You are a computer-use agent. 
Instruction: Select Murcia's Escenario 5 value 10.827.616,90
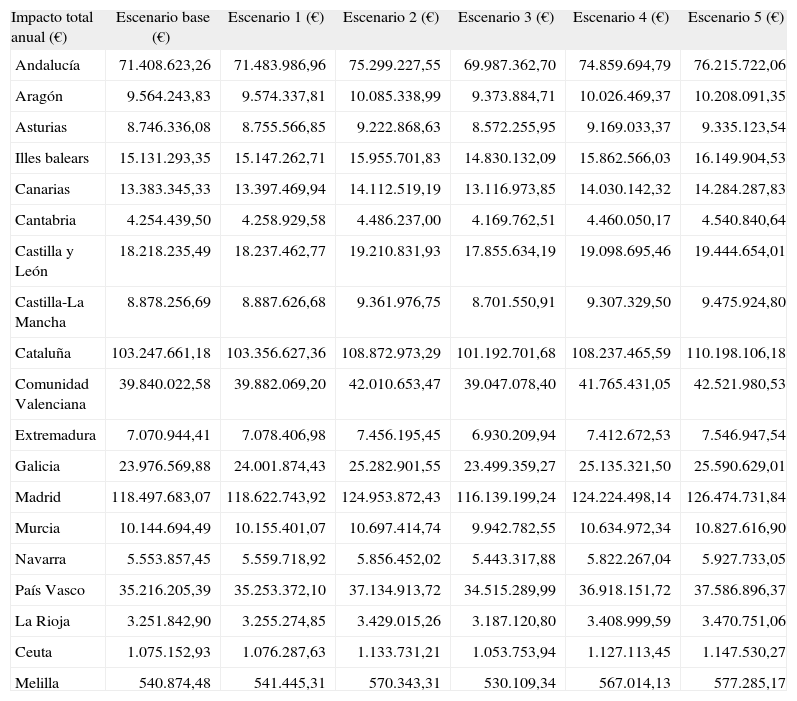[736, 528]
